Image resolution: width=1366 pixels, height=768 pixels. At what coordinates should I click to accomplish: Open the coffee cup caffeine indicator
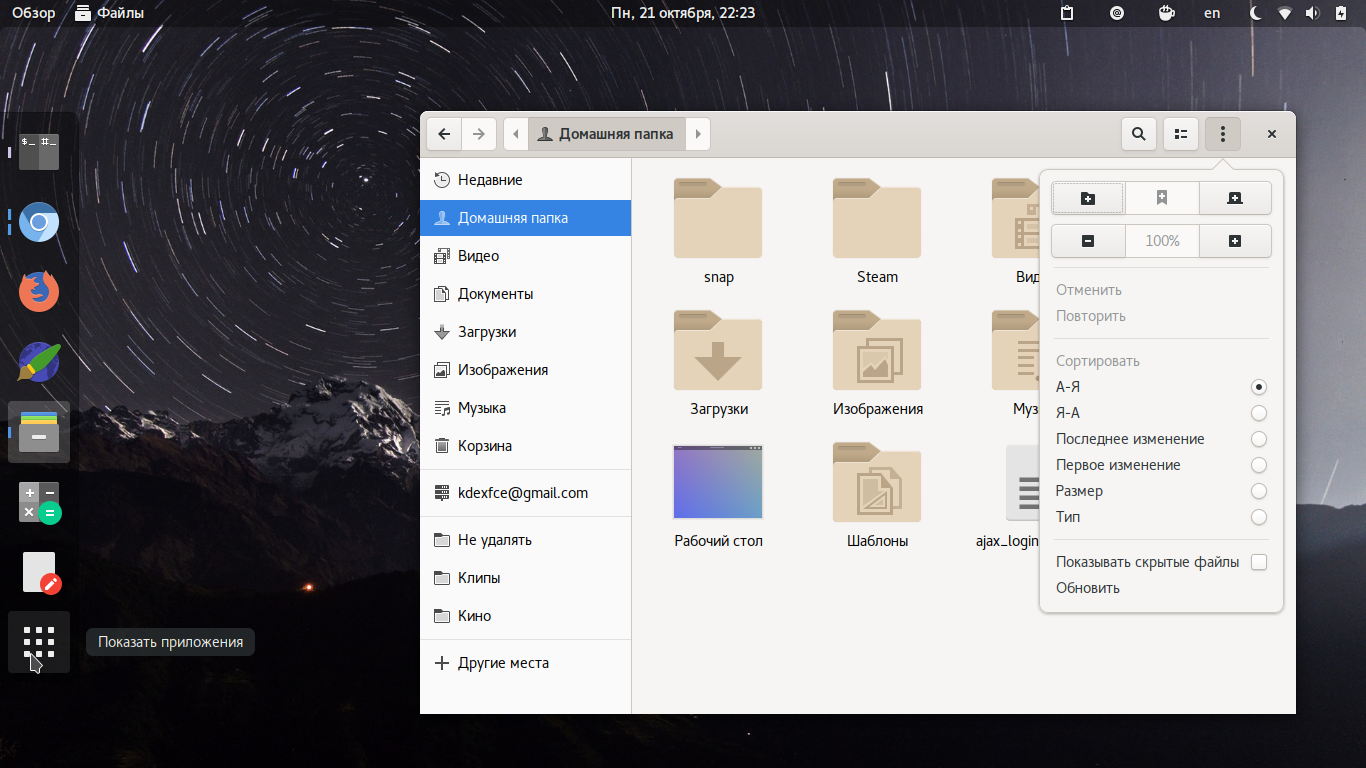pyautogui.click(x=1166, y=13)
